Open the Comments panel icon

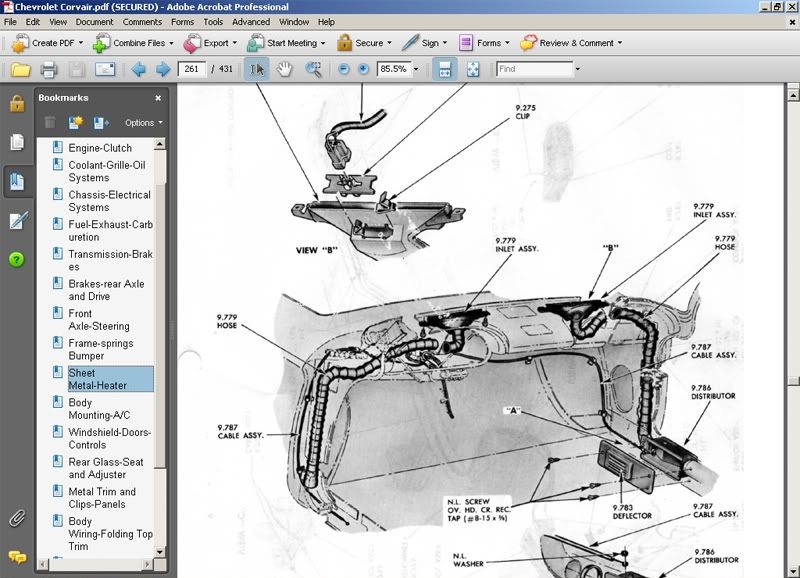17,557
